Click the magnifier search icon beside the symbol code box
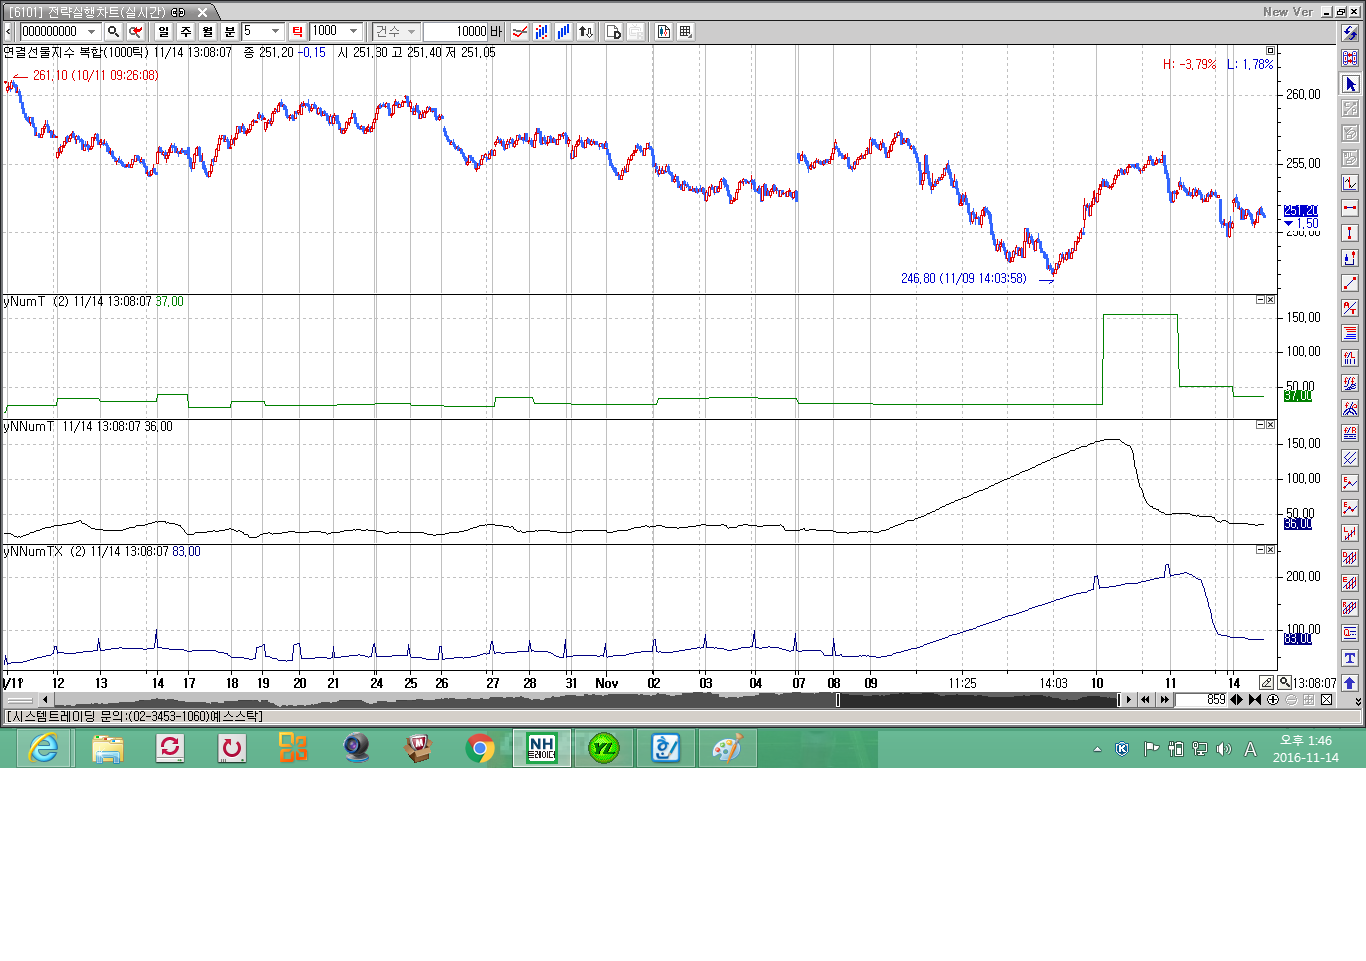 click(114, 32)
